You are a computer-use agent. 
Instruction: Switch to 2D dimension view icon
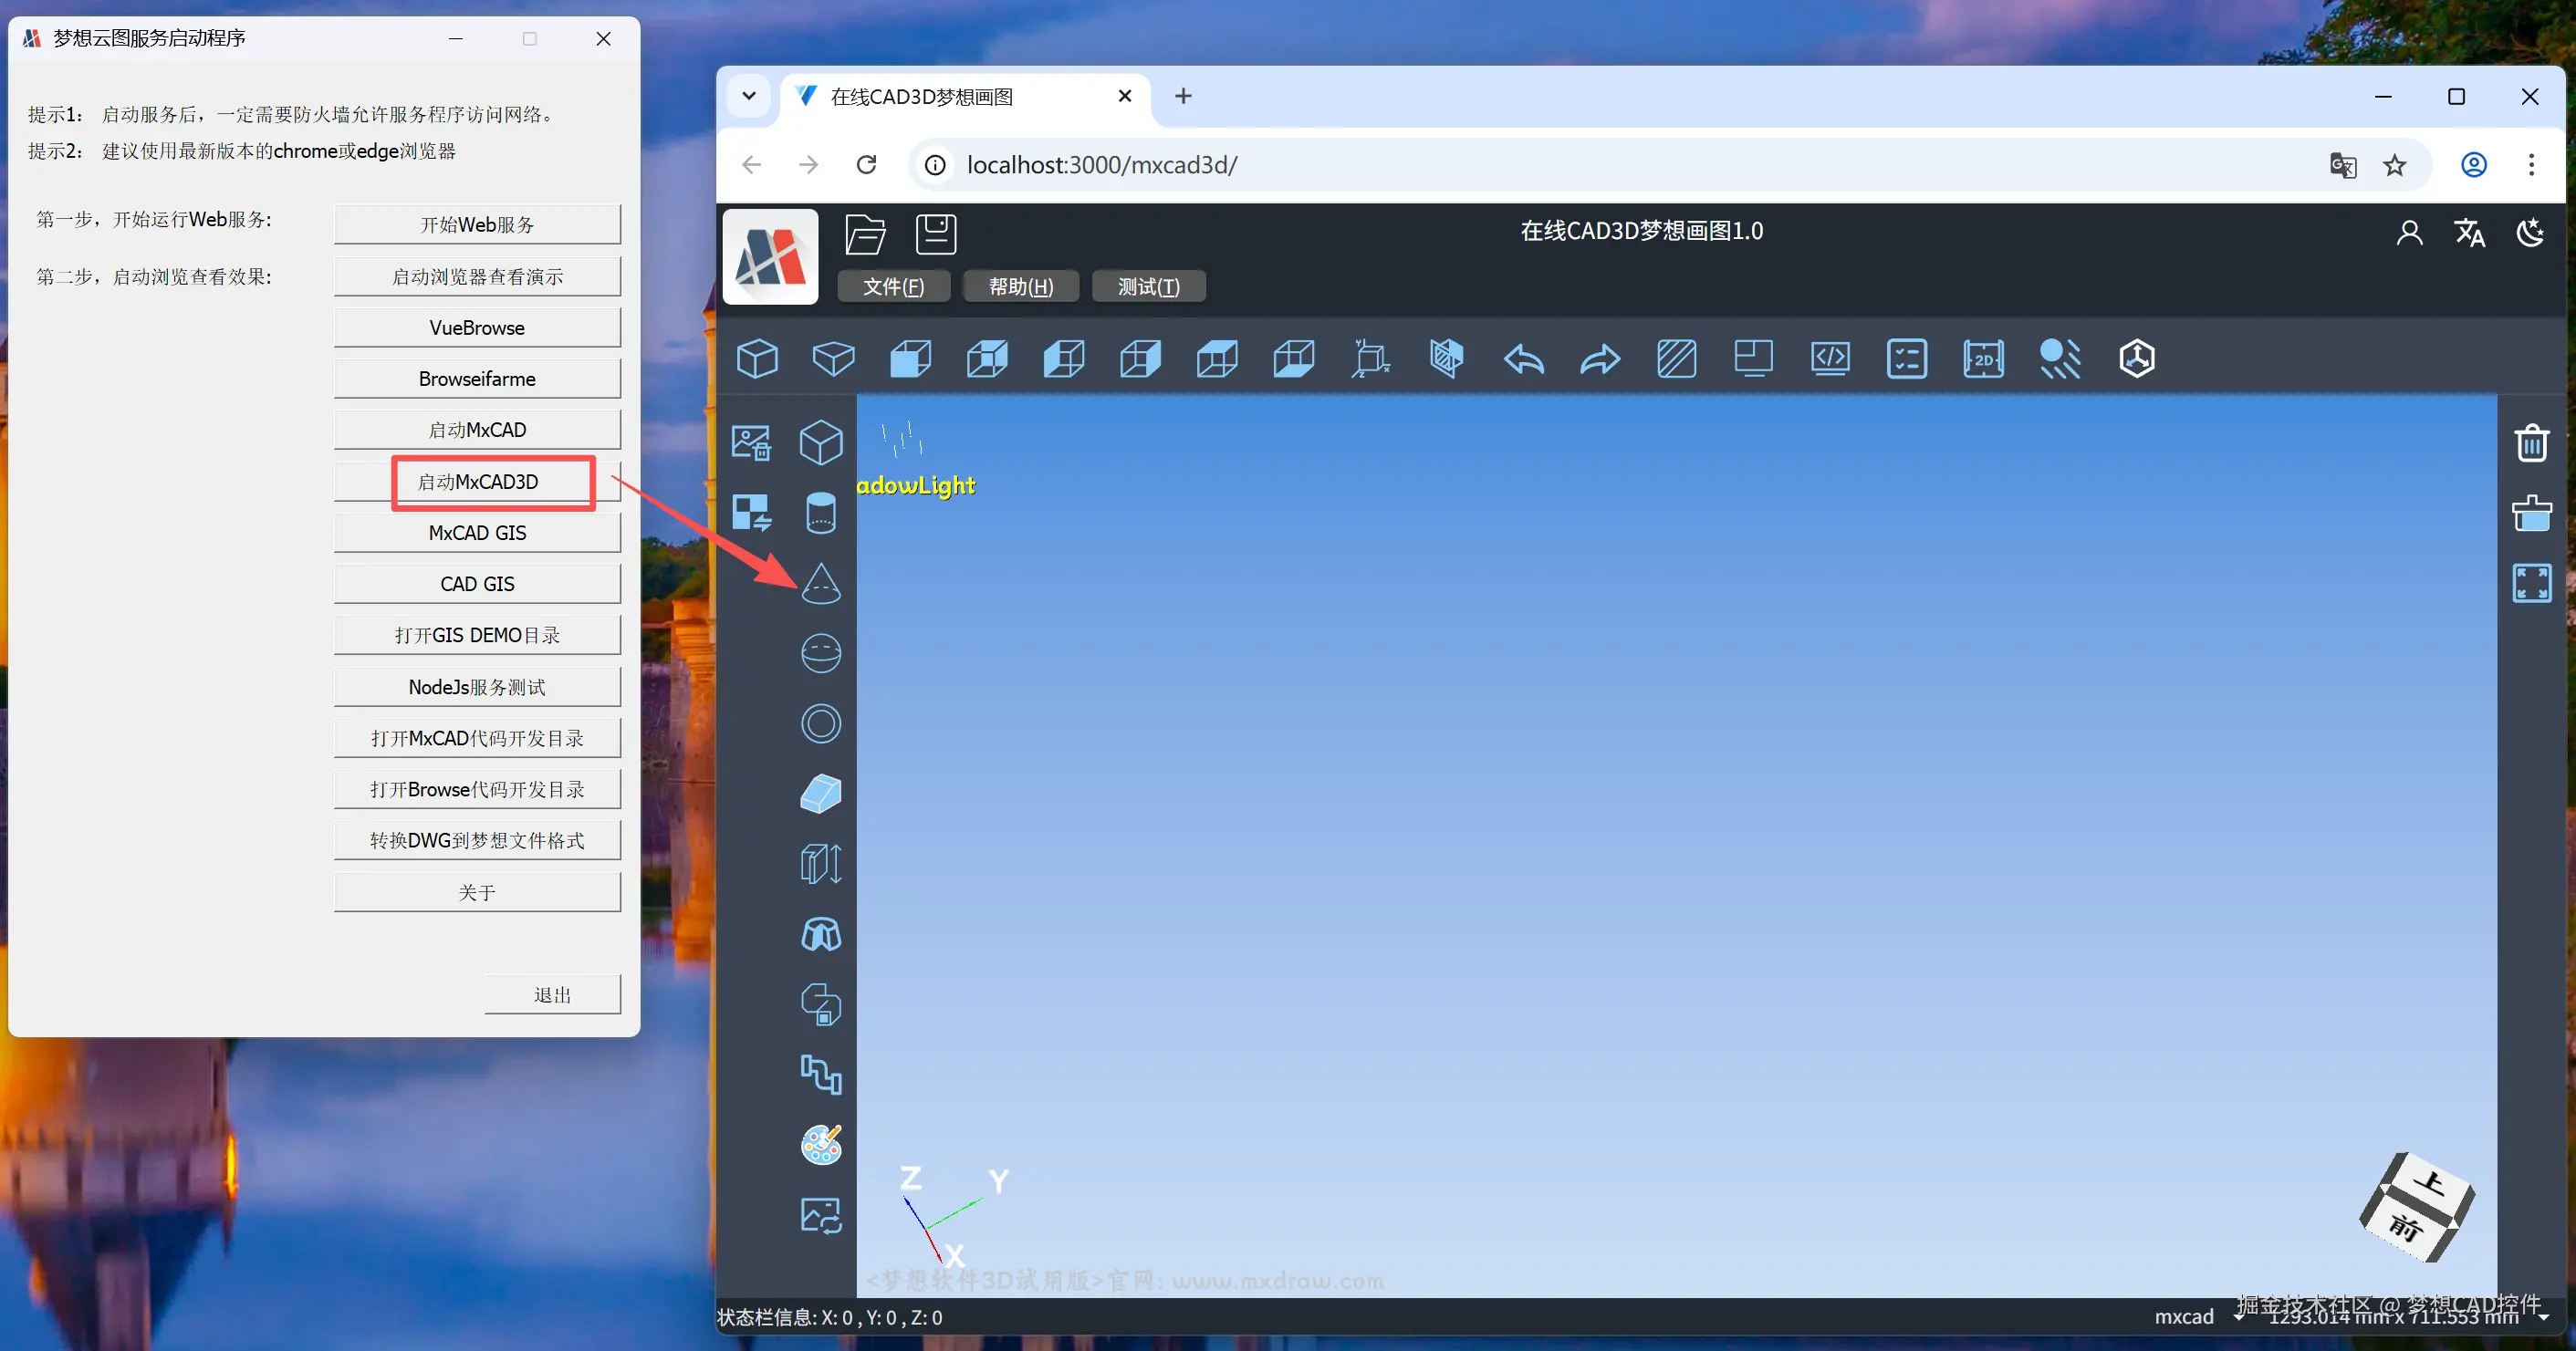click(x=1982, y=359)
